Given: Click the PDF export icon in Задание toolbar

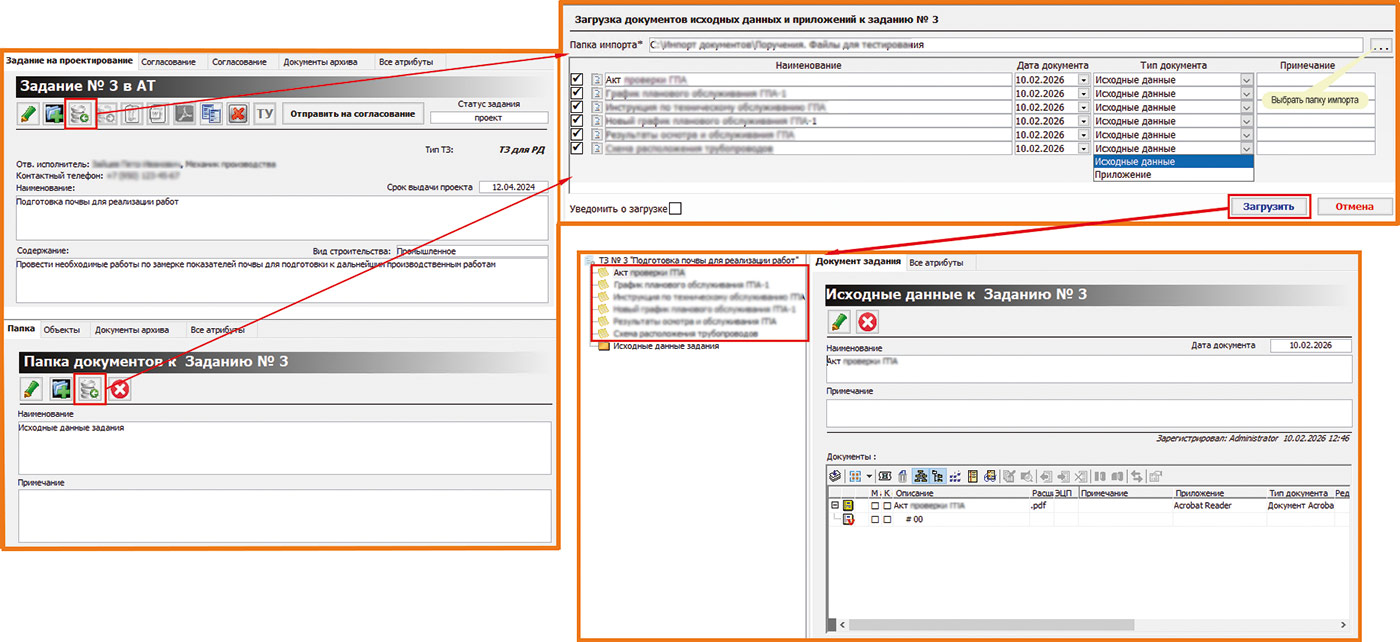Looking at the screenshot, I should point(185,114).
